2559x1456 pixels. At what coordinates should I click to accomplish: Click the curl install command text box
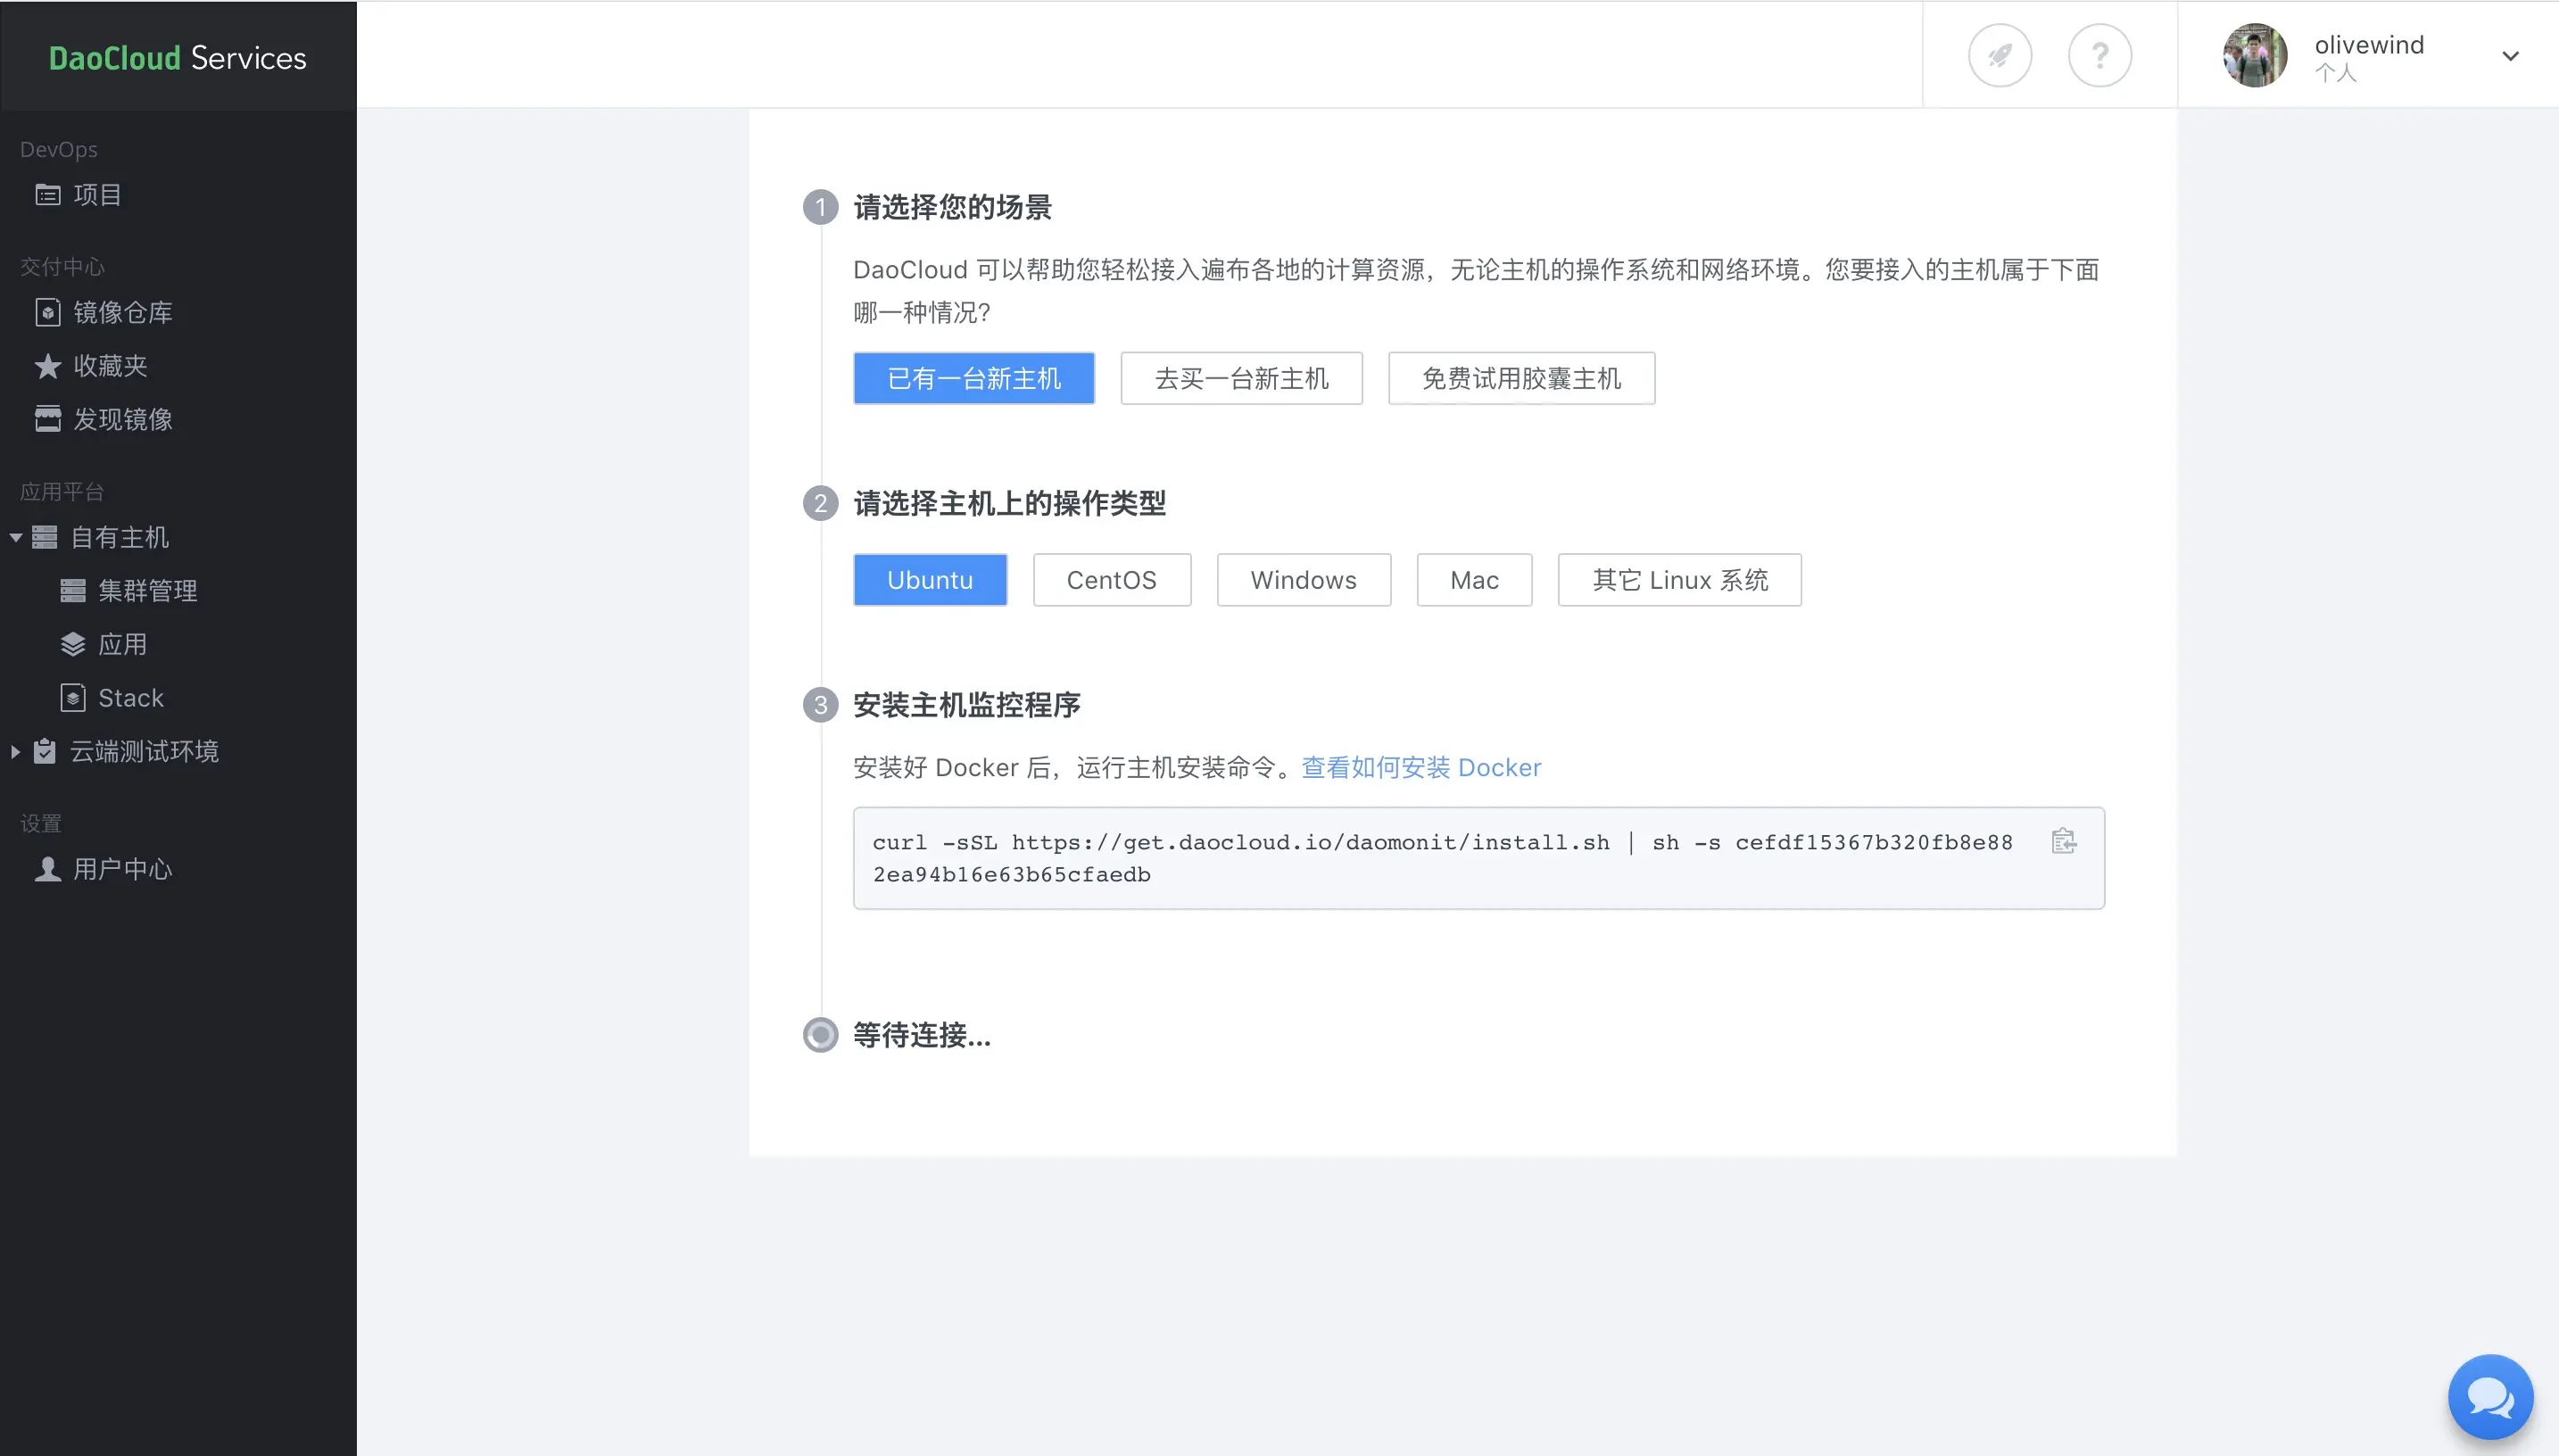click(x=1479, y=858)
